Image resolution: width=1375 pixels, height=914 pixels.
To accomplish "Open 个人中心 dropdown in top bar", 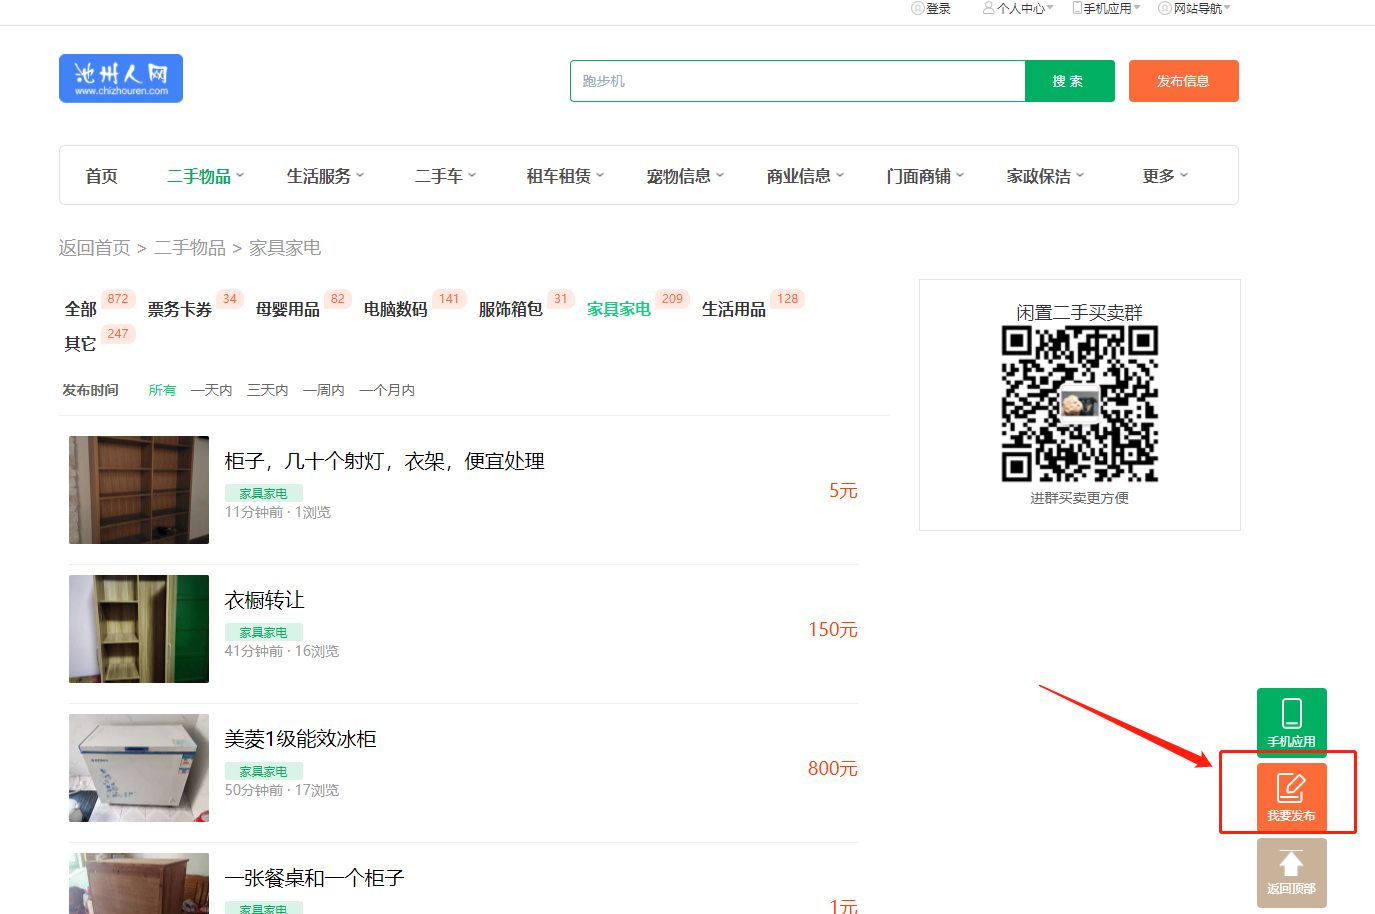I will 1018,8.
